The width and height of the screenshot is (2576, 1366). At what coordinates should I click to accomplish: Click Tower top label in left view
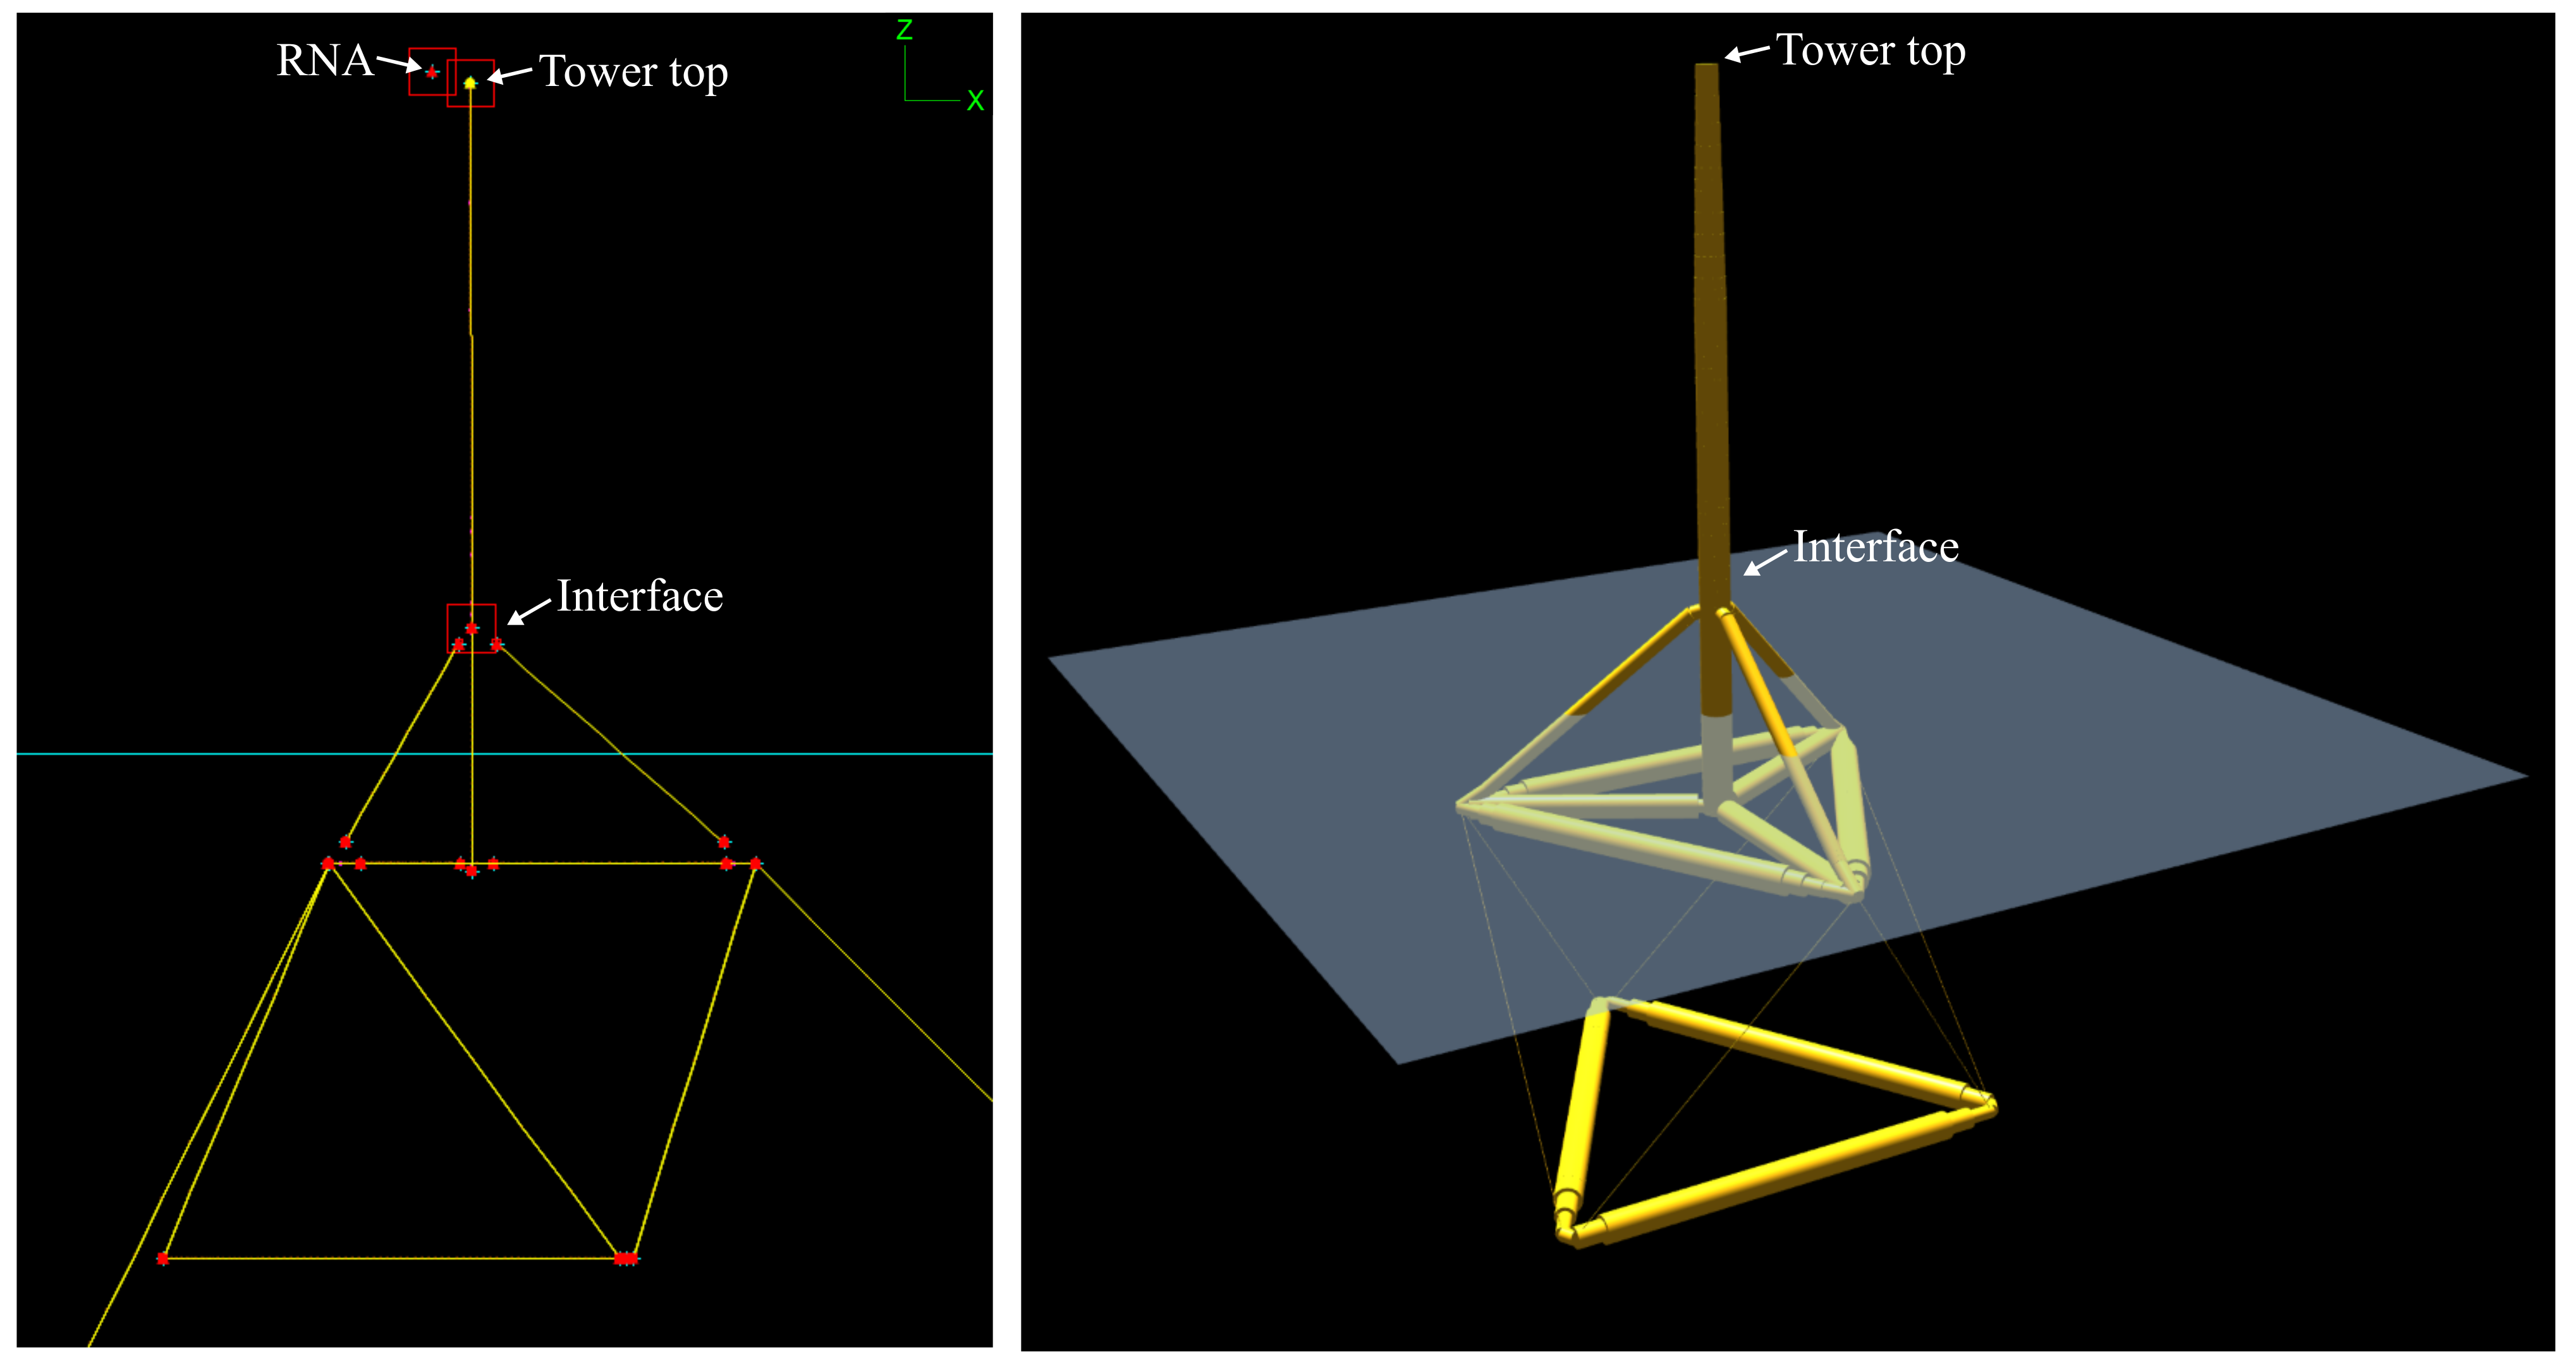(x=633, y=72)
